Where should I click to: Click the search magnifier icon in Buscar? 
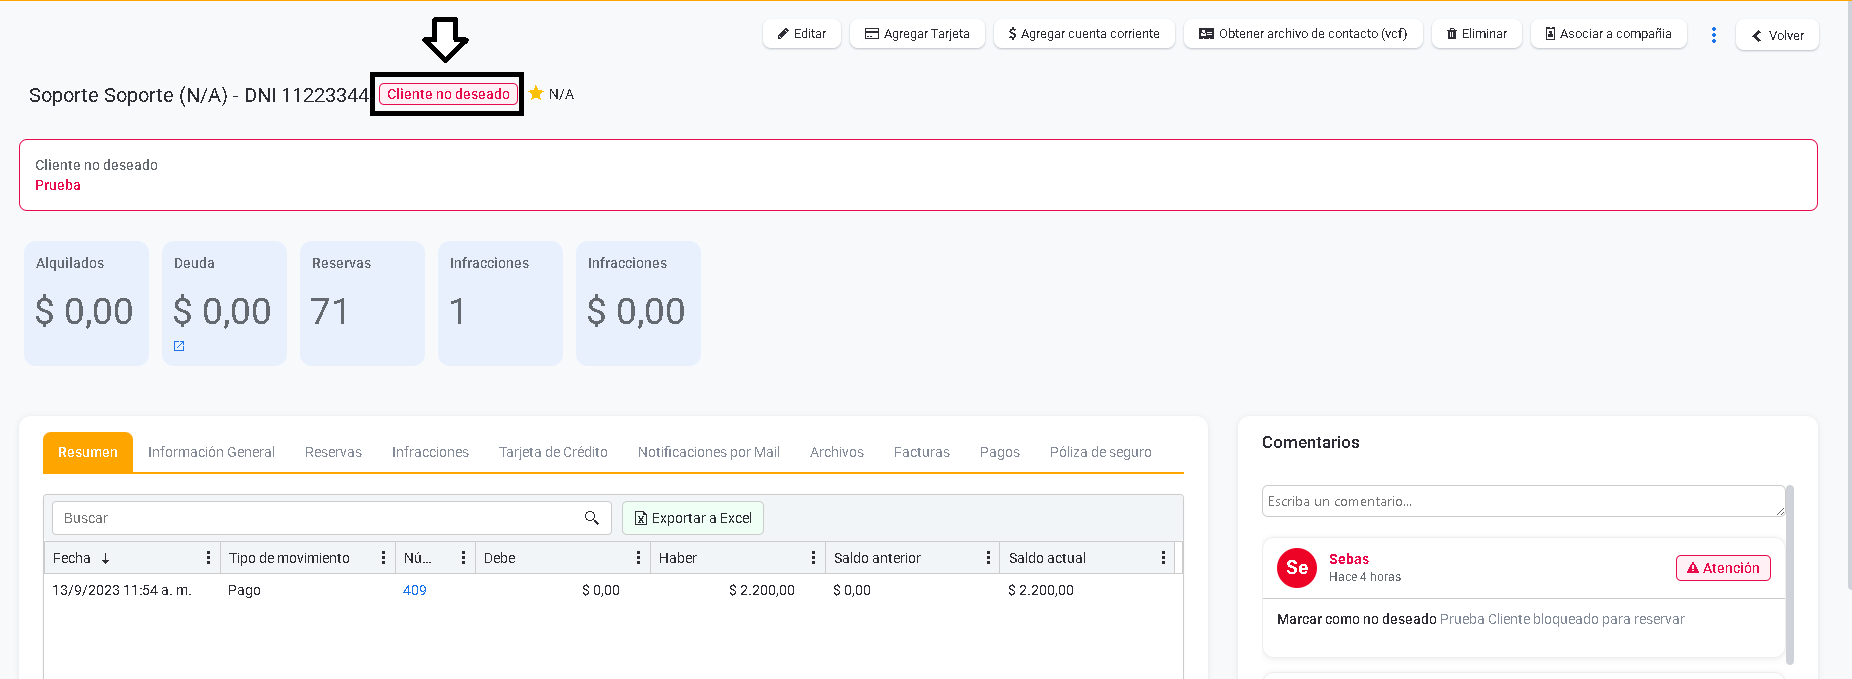(592, 518)
